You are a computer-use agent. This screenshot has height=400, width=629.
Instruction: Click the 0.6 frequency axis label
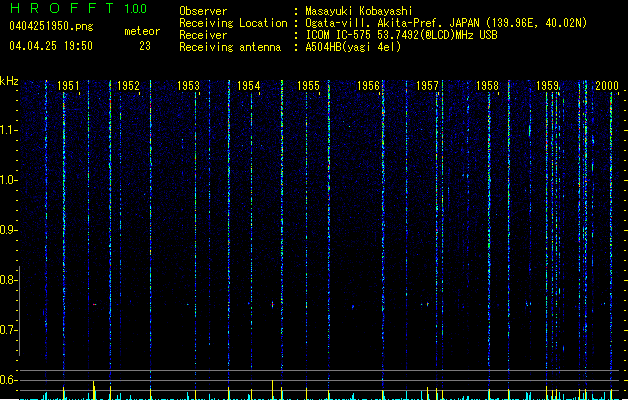coord(8,380)
